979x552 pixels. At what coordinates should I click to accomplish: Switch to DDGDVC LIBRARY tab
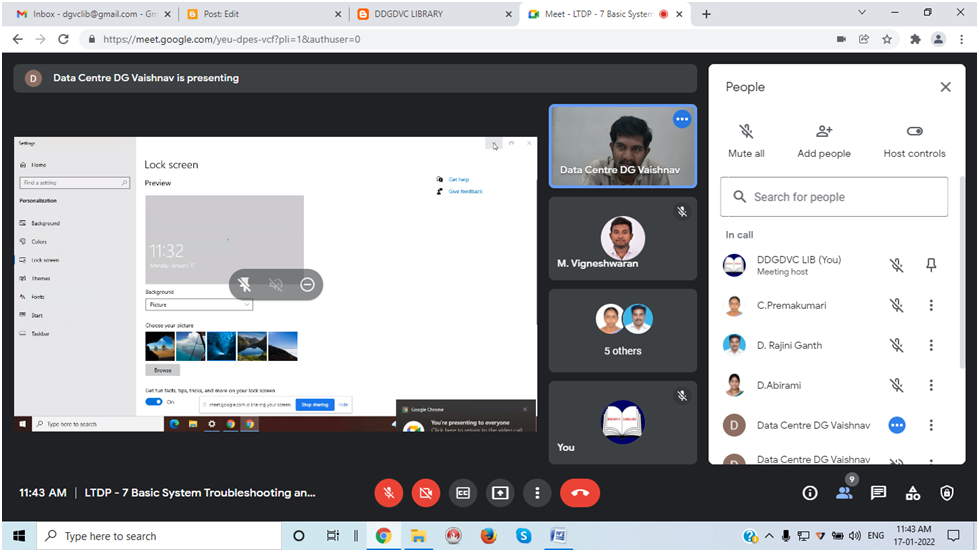(434, 14)
